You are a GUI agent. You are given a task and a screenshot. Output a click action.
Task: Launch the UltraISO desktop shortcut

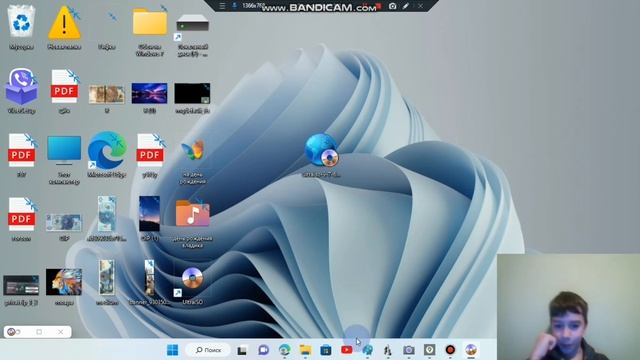point(192,278)
